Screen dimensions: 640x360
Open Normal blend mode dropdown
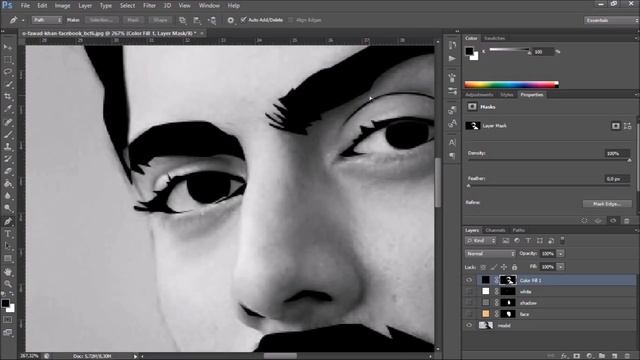click(490, 253)
